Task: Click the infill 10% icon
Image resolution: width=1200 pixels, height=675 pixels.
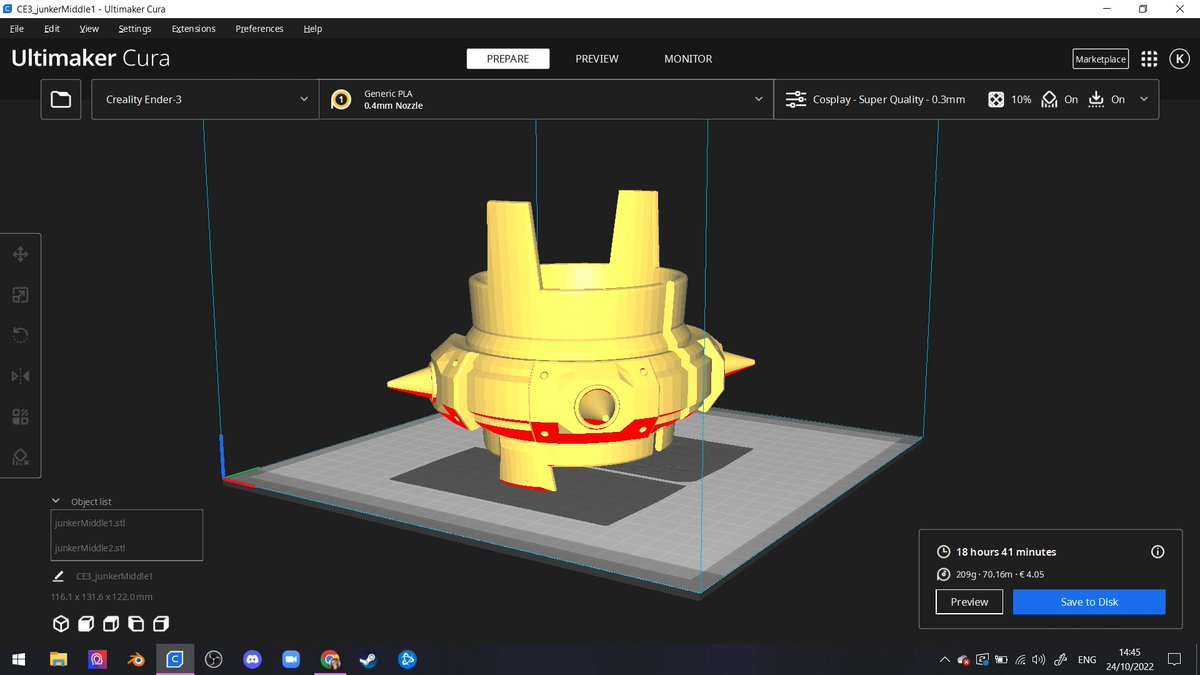Action: [x=996, y=99]
